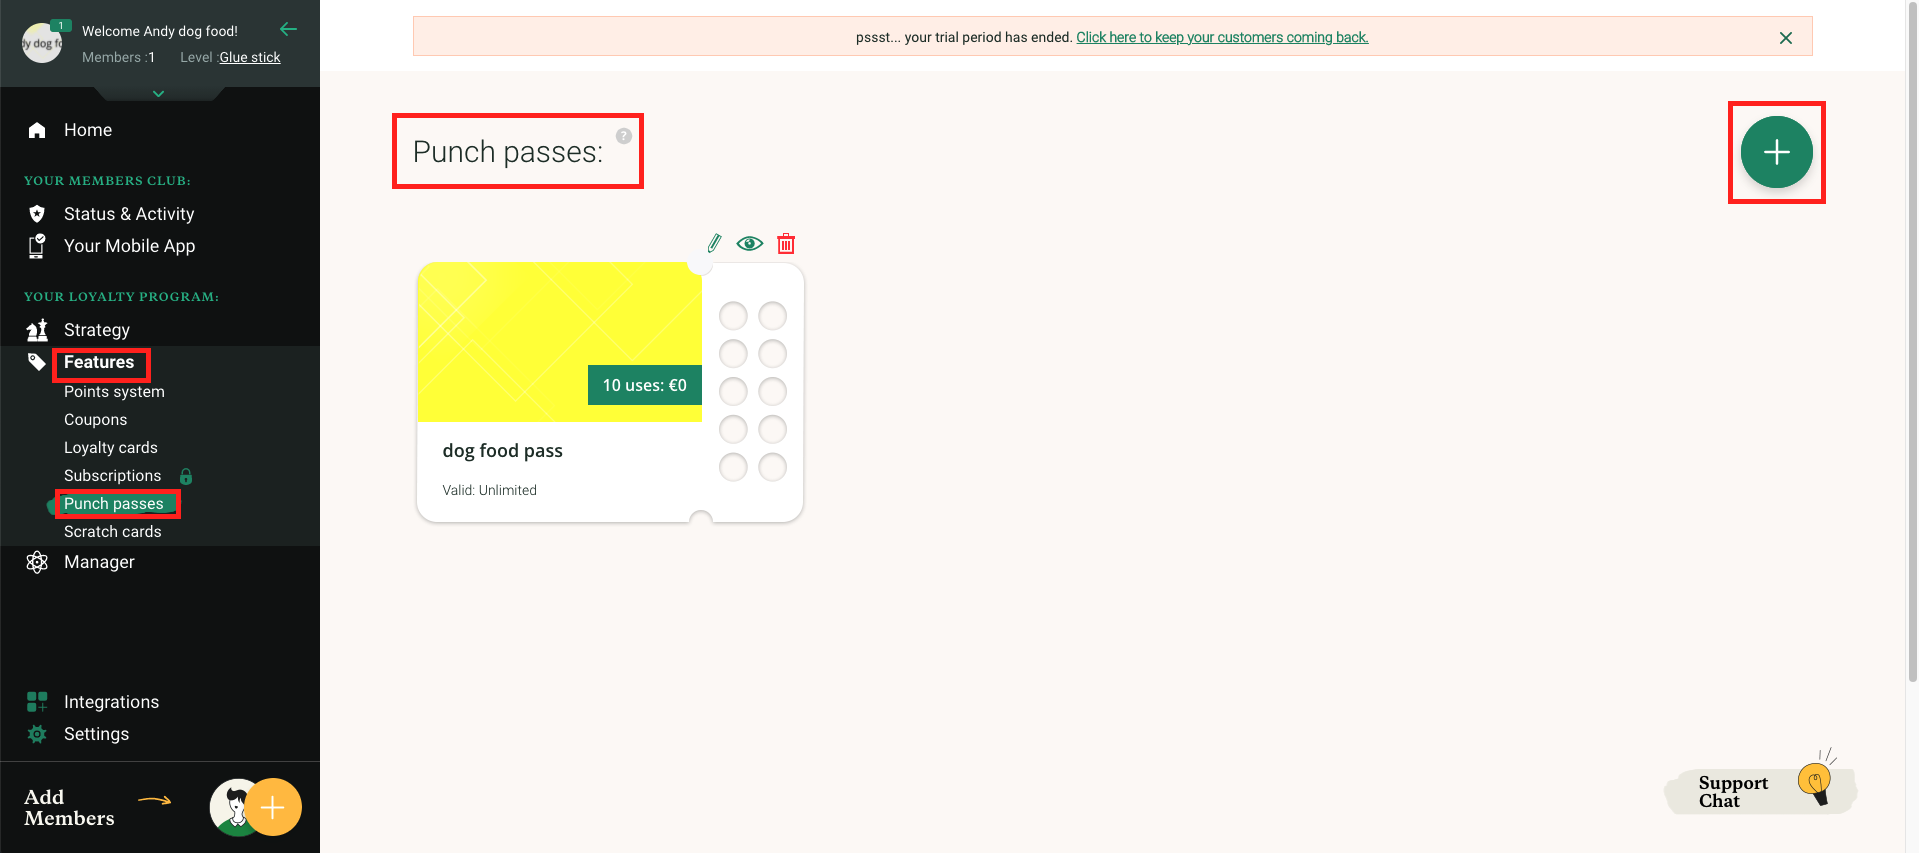
Task: Click the green back arrow in sidebar header
Action: pyautogui.click(x=288, y=29)
